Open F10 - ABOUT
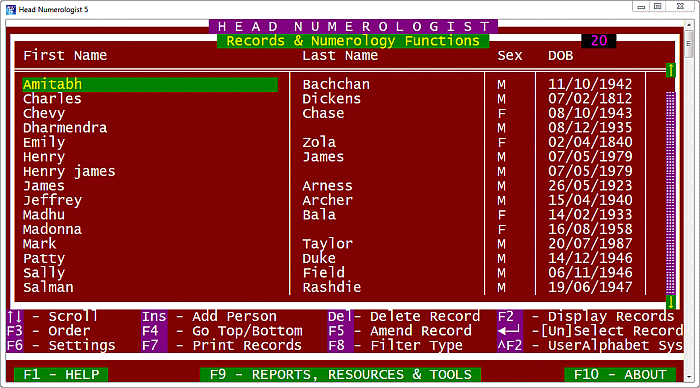The width and height of the screenshot is (700, 388). pyautogui.click(x=620, y=374)
